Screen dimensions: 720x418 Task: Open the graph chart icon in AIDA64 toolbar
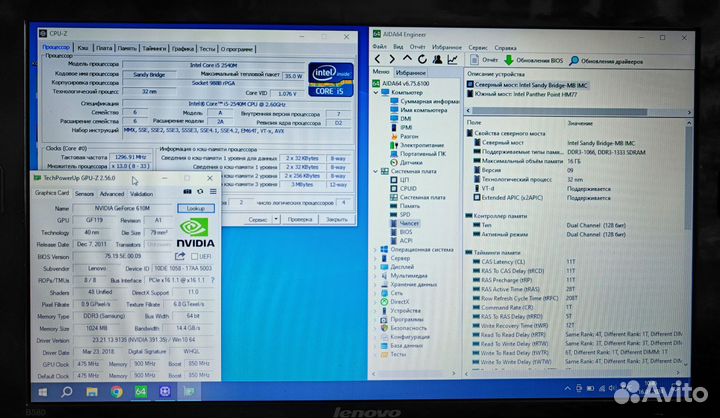tap(452, 59)
